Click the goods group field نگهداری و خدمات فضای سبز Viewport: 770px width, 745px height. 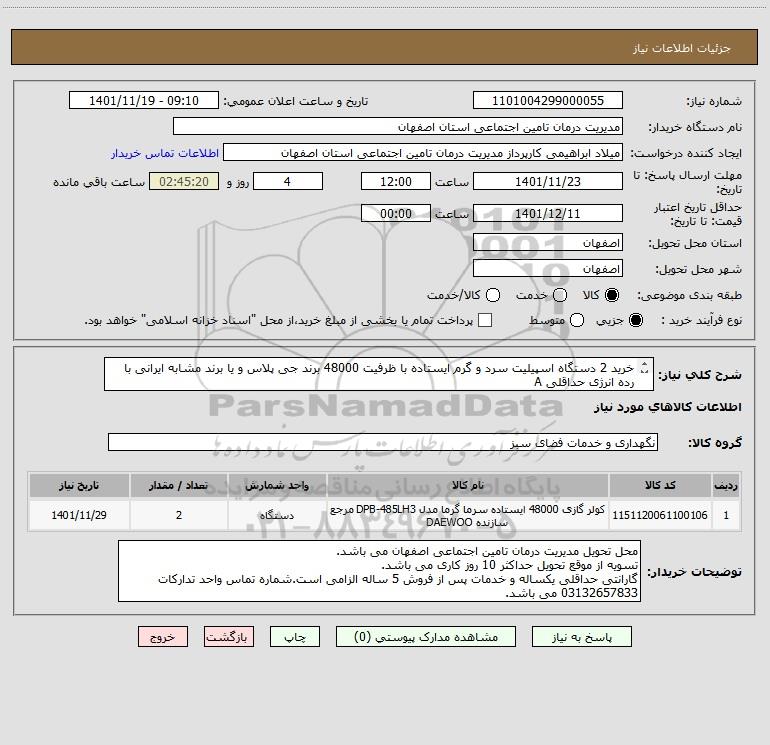pyautogui.click(x=383, y=442)
